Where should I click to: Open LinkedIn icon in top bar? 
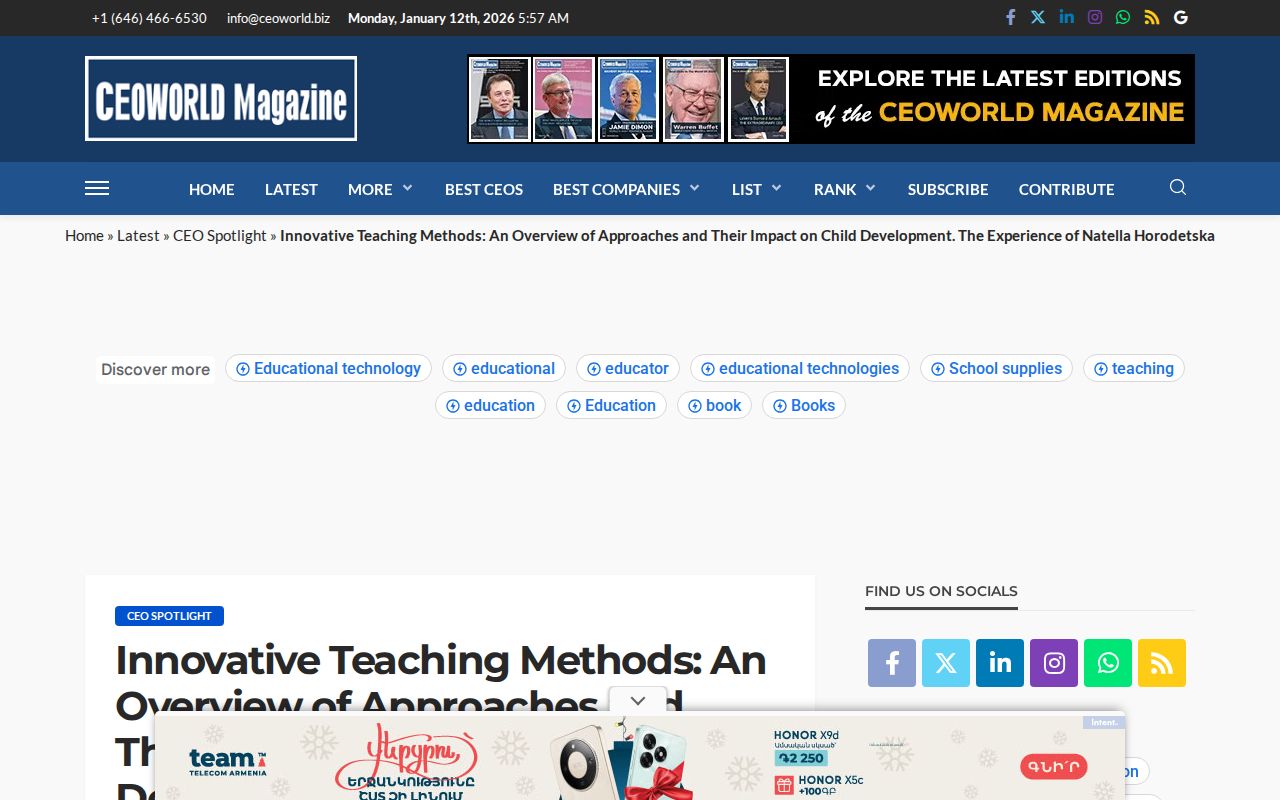[1066, 17]
